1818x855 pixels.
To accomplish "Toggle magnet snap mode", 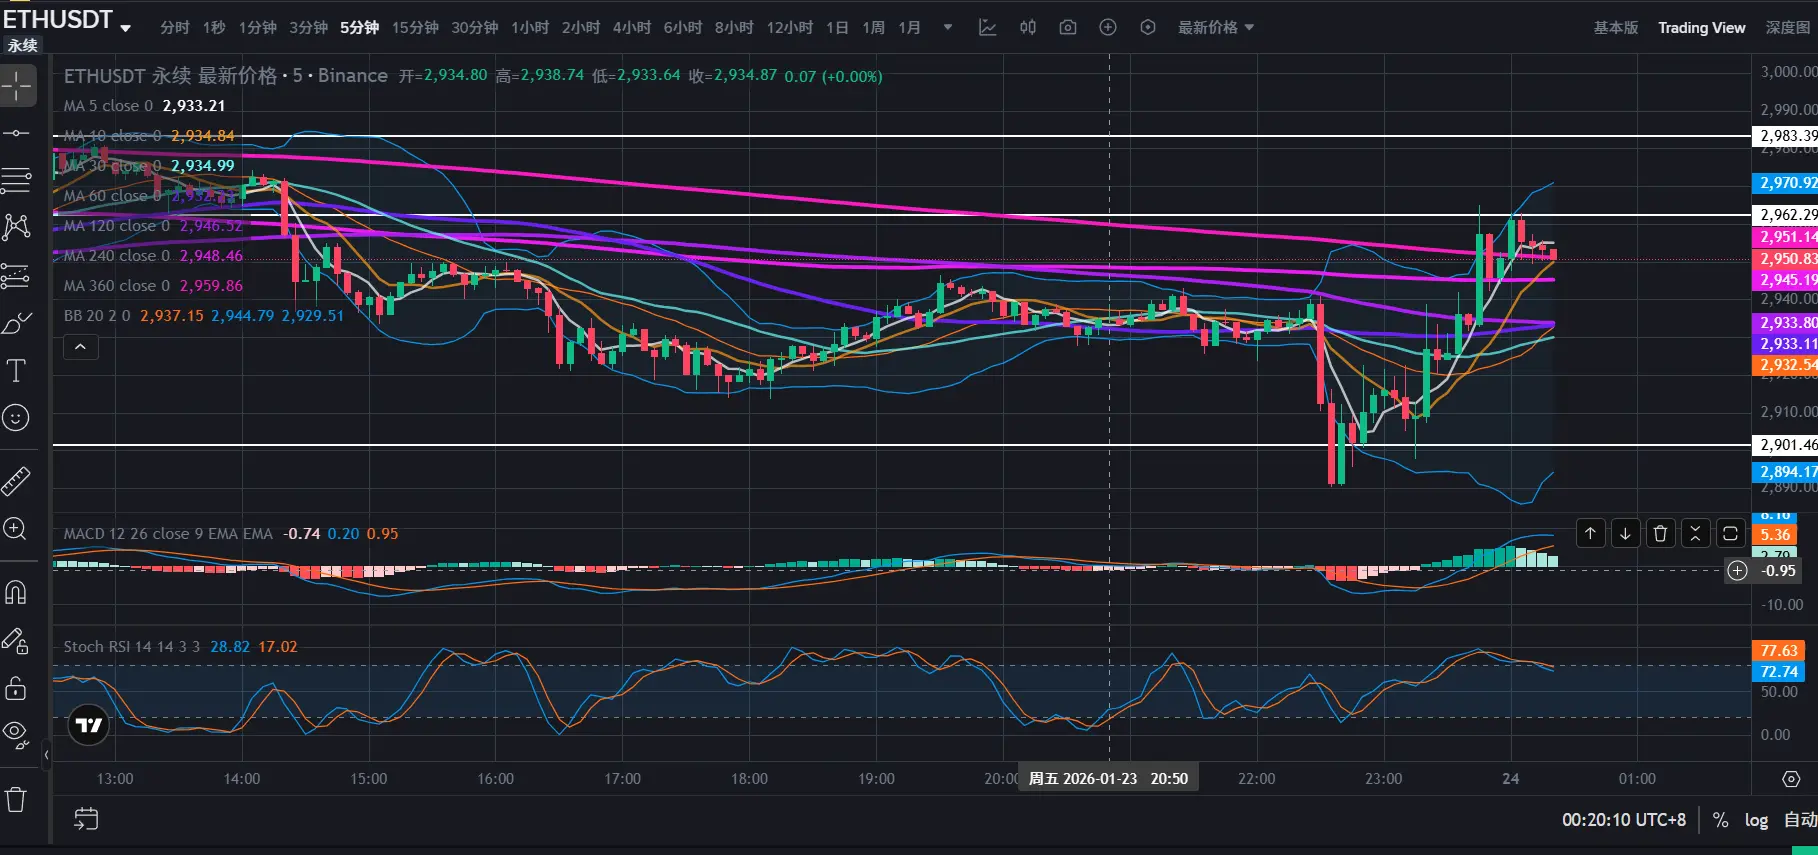I will coord(17,593).
